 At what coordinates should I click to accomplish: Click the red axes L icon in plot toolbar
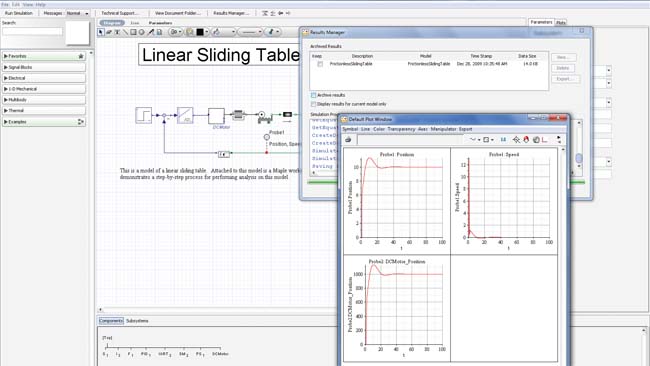[545, 140]
